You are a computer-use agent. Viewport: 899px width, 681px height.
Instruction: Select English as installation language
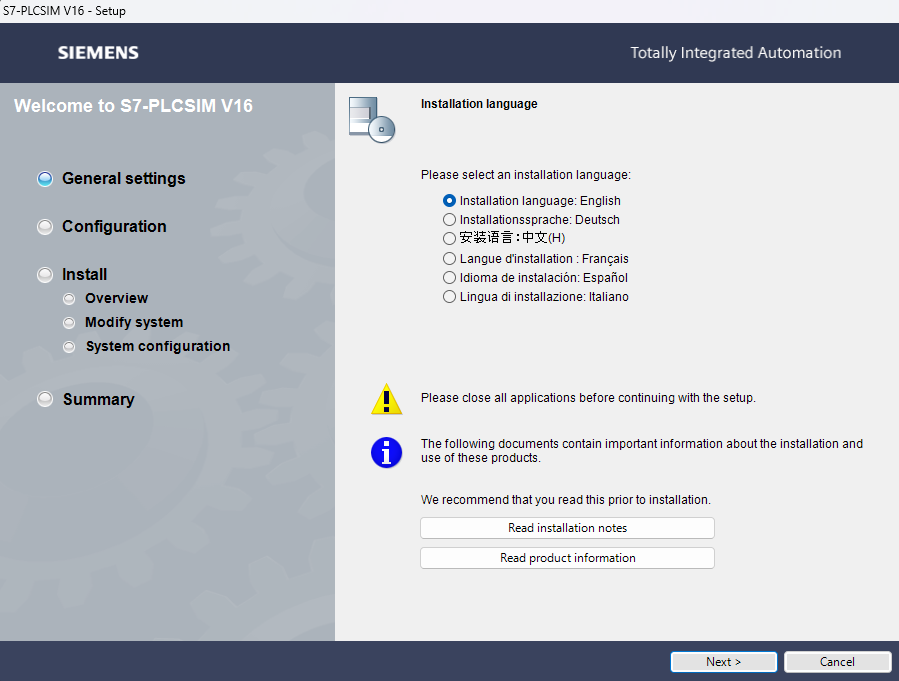(x=450, y=201)
